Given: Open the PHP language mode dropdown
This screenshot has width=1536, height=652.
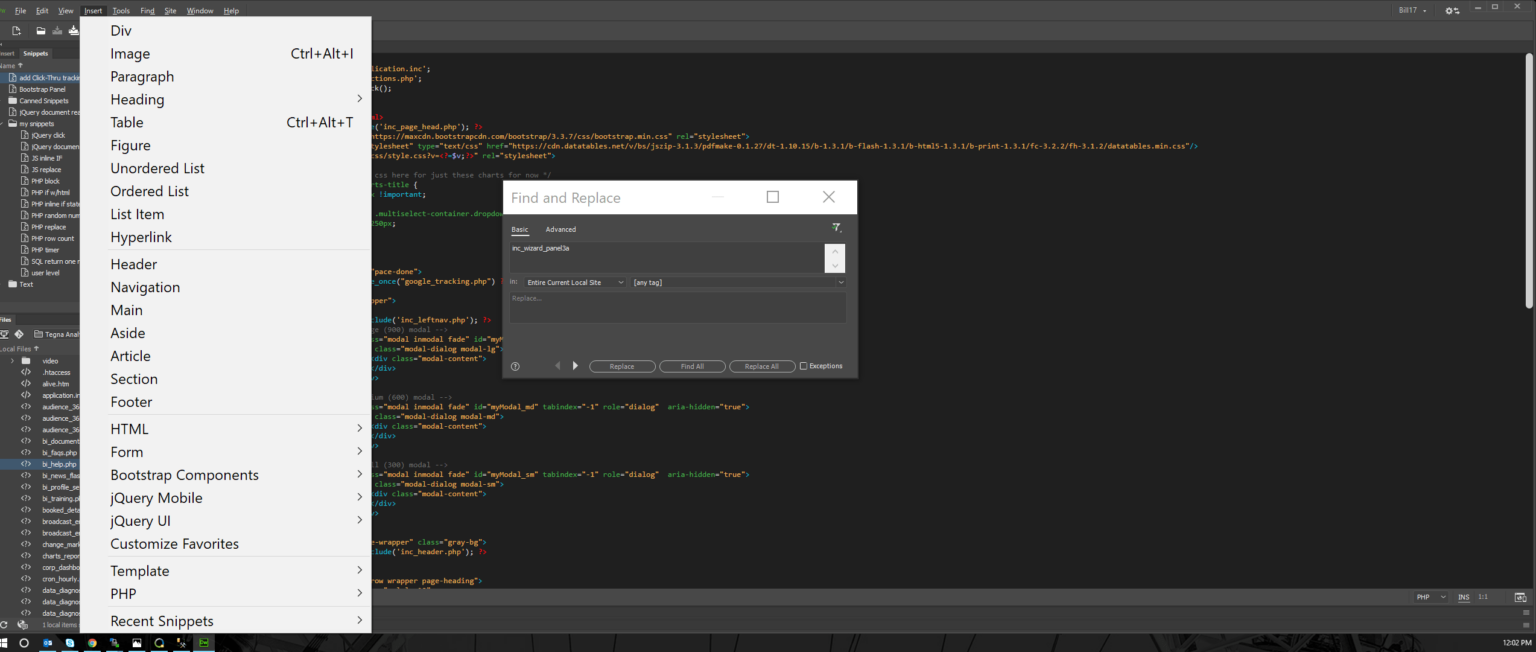Looking at the screenshot, I should point(1429,596).
